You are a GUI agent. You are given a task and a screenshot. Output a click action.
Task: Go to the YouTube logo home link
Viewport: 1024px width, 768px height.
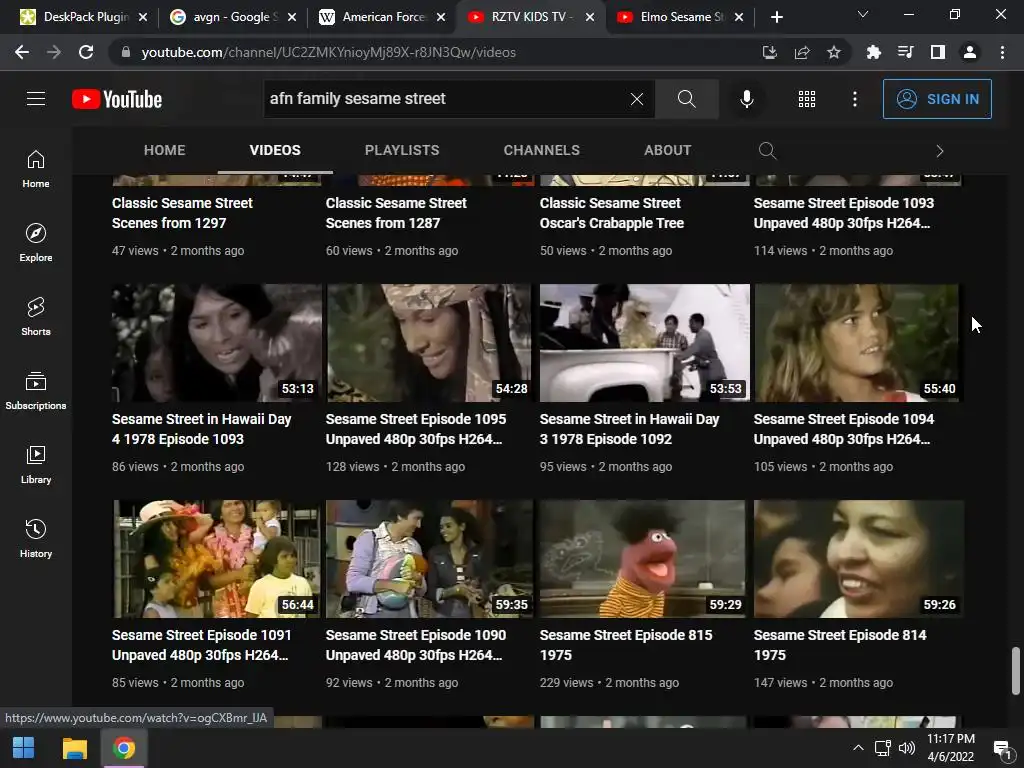tap(117, 99)
